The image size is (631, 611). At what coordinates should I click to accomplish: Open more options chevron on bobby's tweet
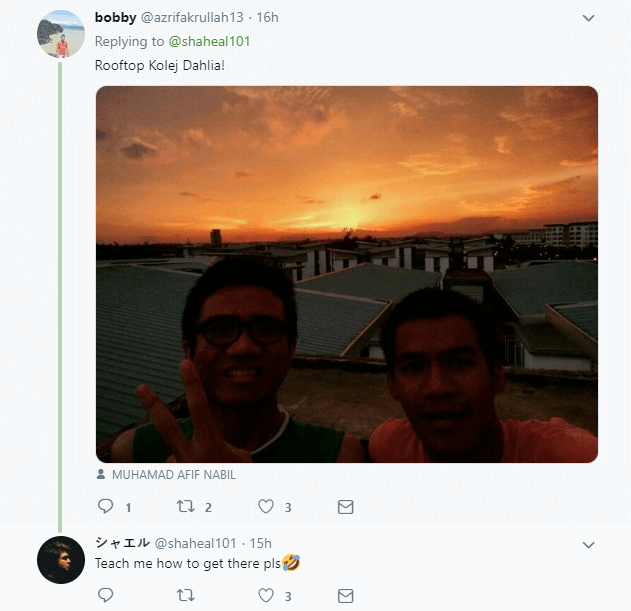pos(588,18)
